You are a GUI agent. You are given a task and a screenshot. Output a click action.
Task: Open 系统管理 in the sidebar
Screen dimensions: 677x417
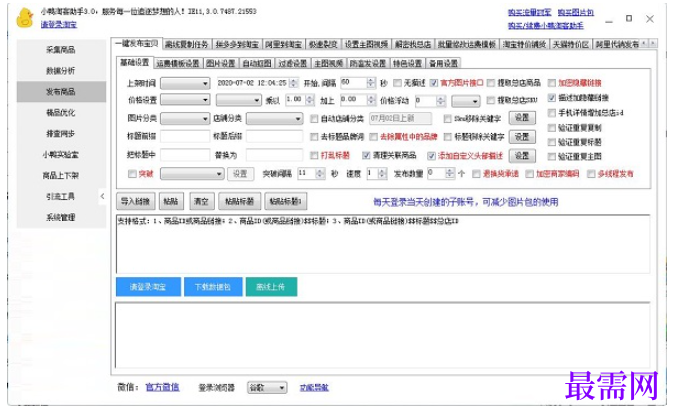click(x=61, y=217)
